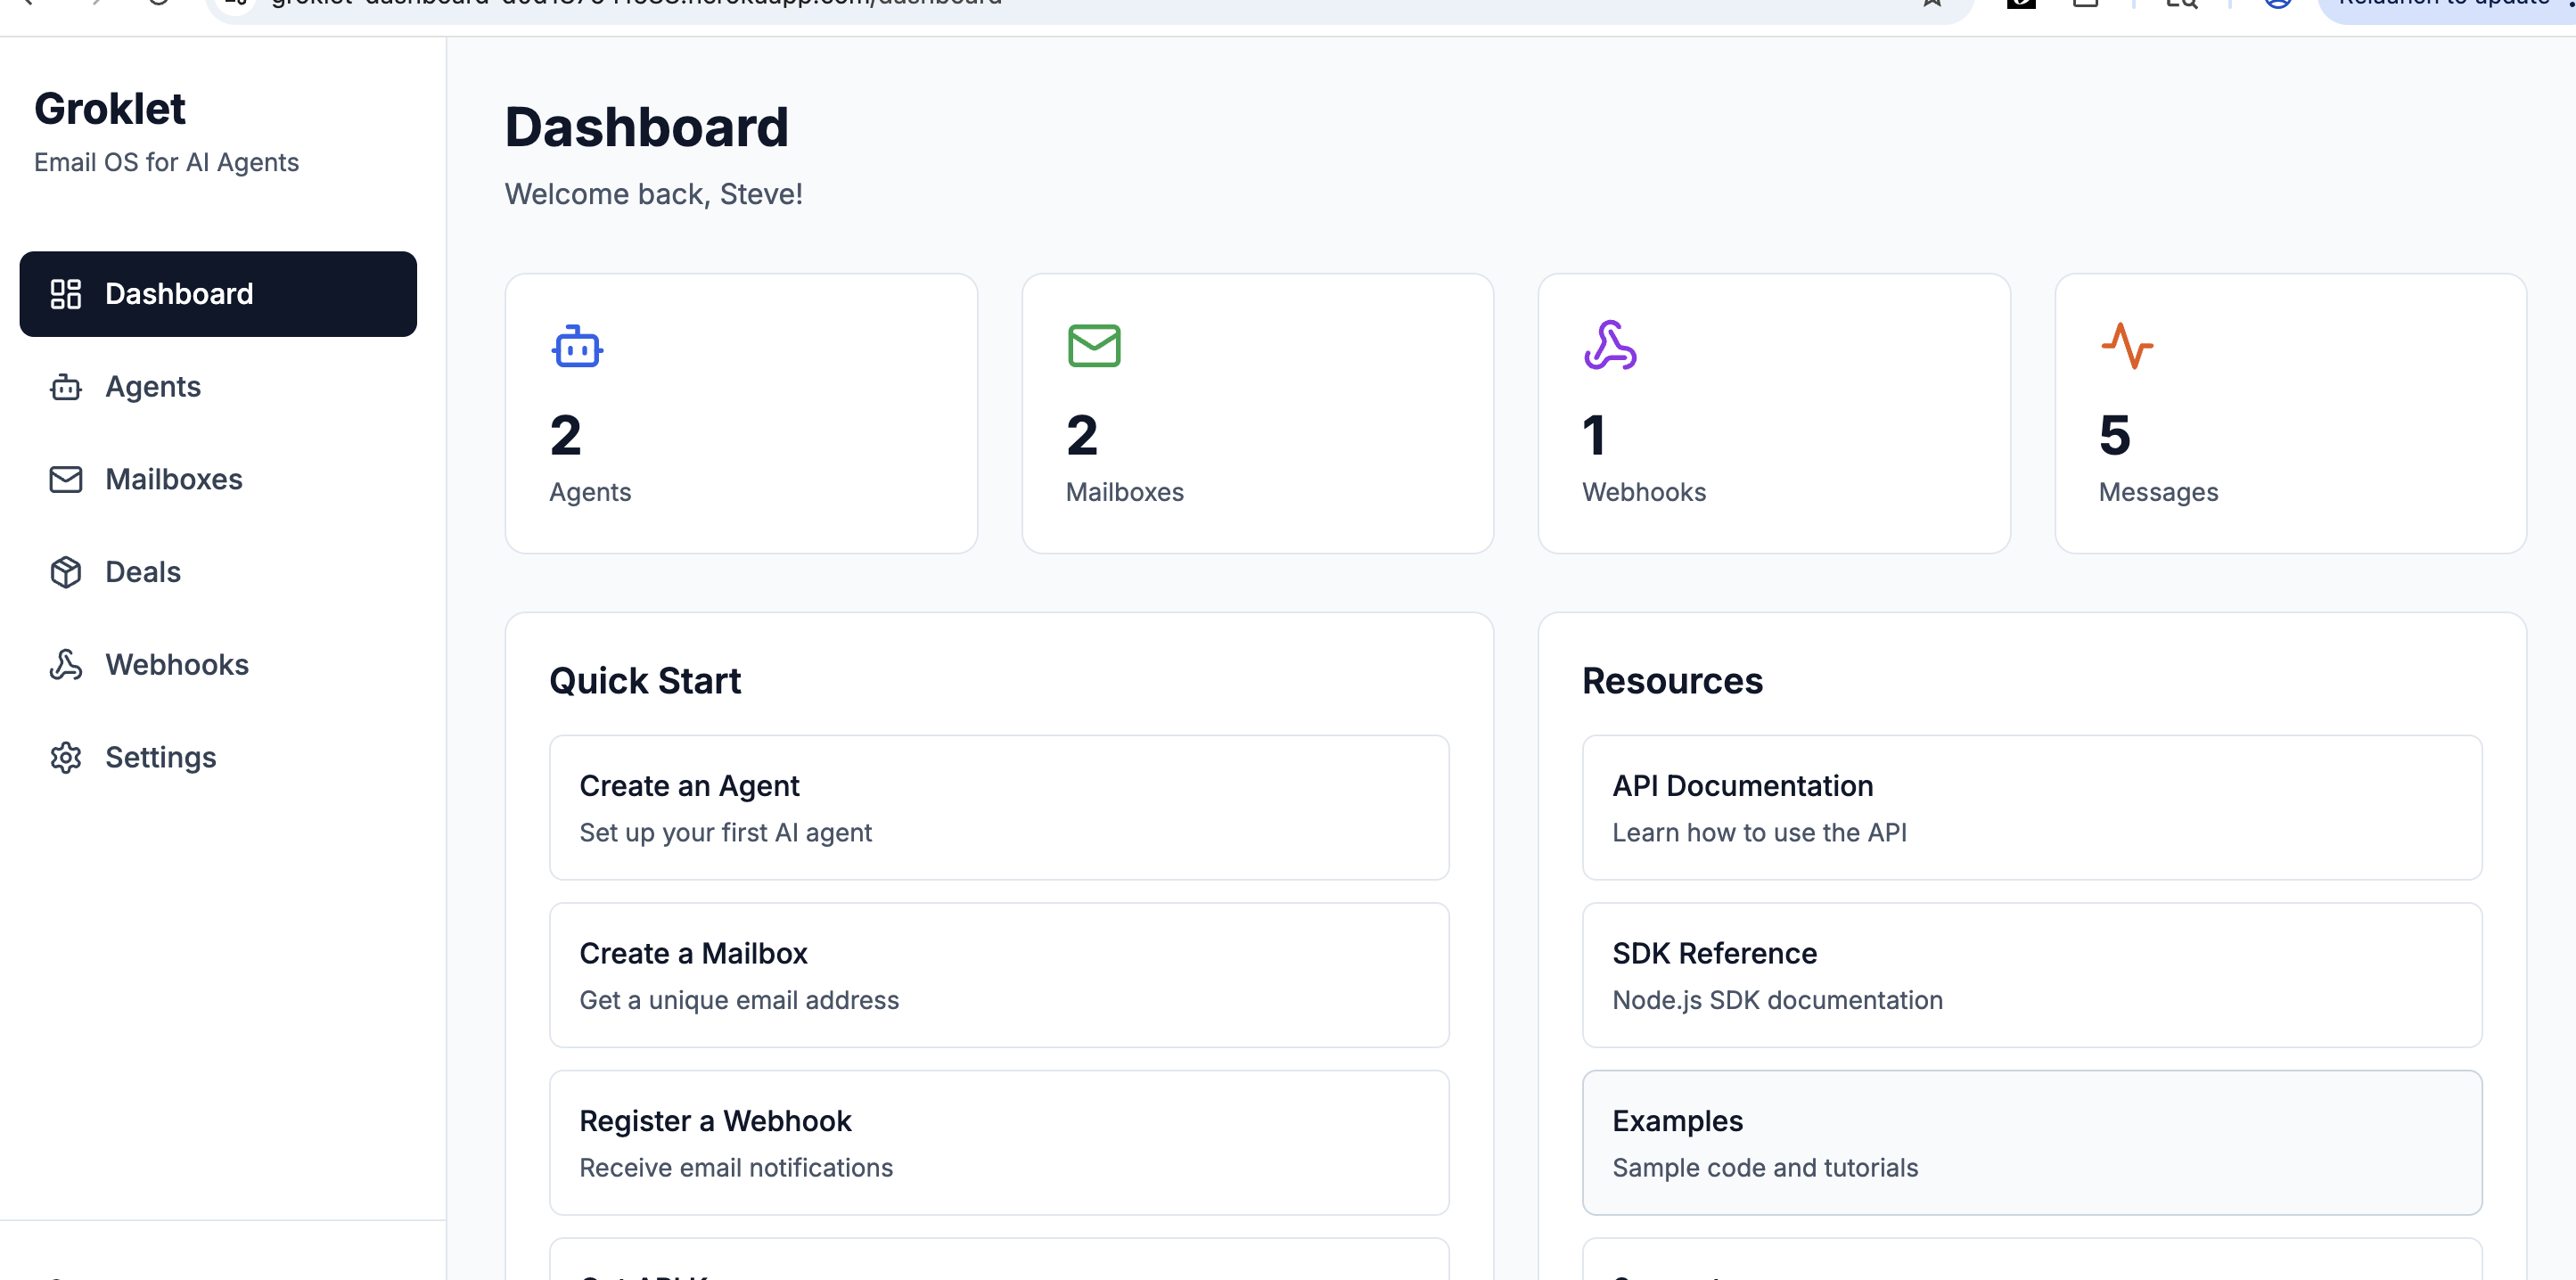Open Register a Webhook card
This screenshot has height=1280, width=2576.
coord(998,1143)
